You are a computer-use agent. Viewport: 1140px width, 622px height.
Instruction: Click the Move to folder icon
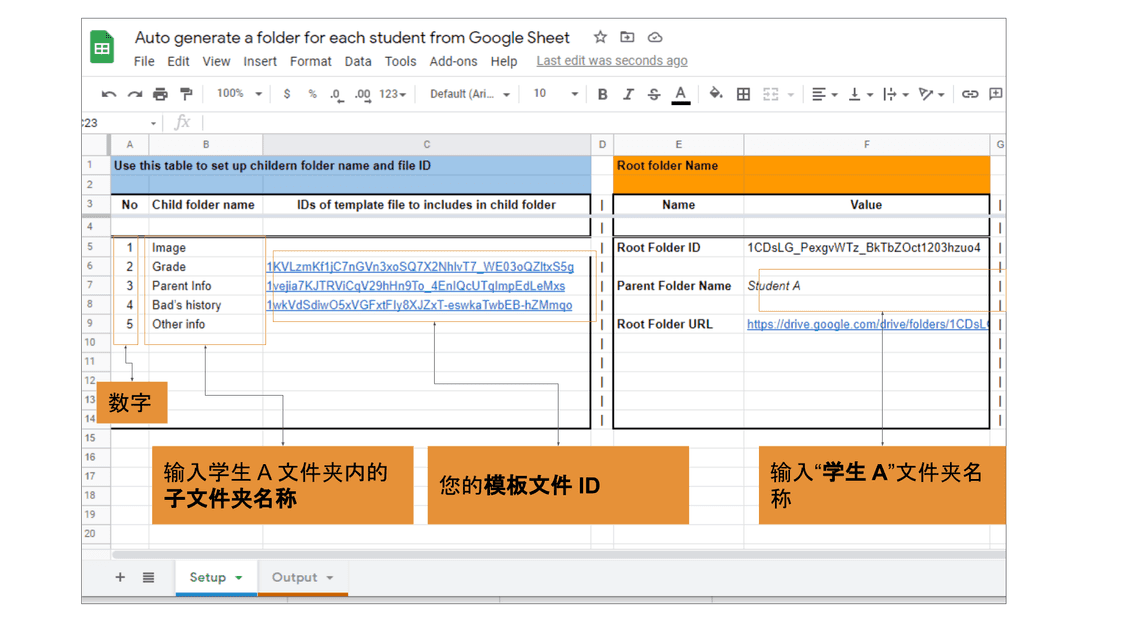coord(627,37)
